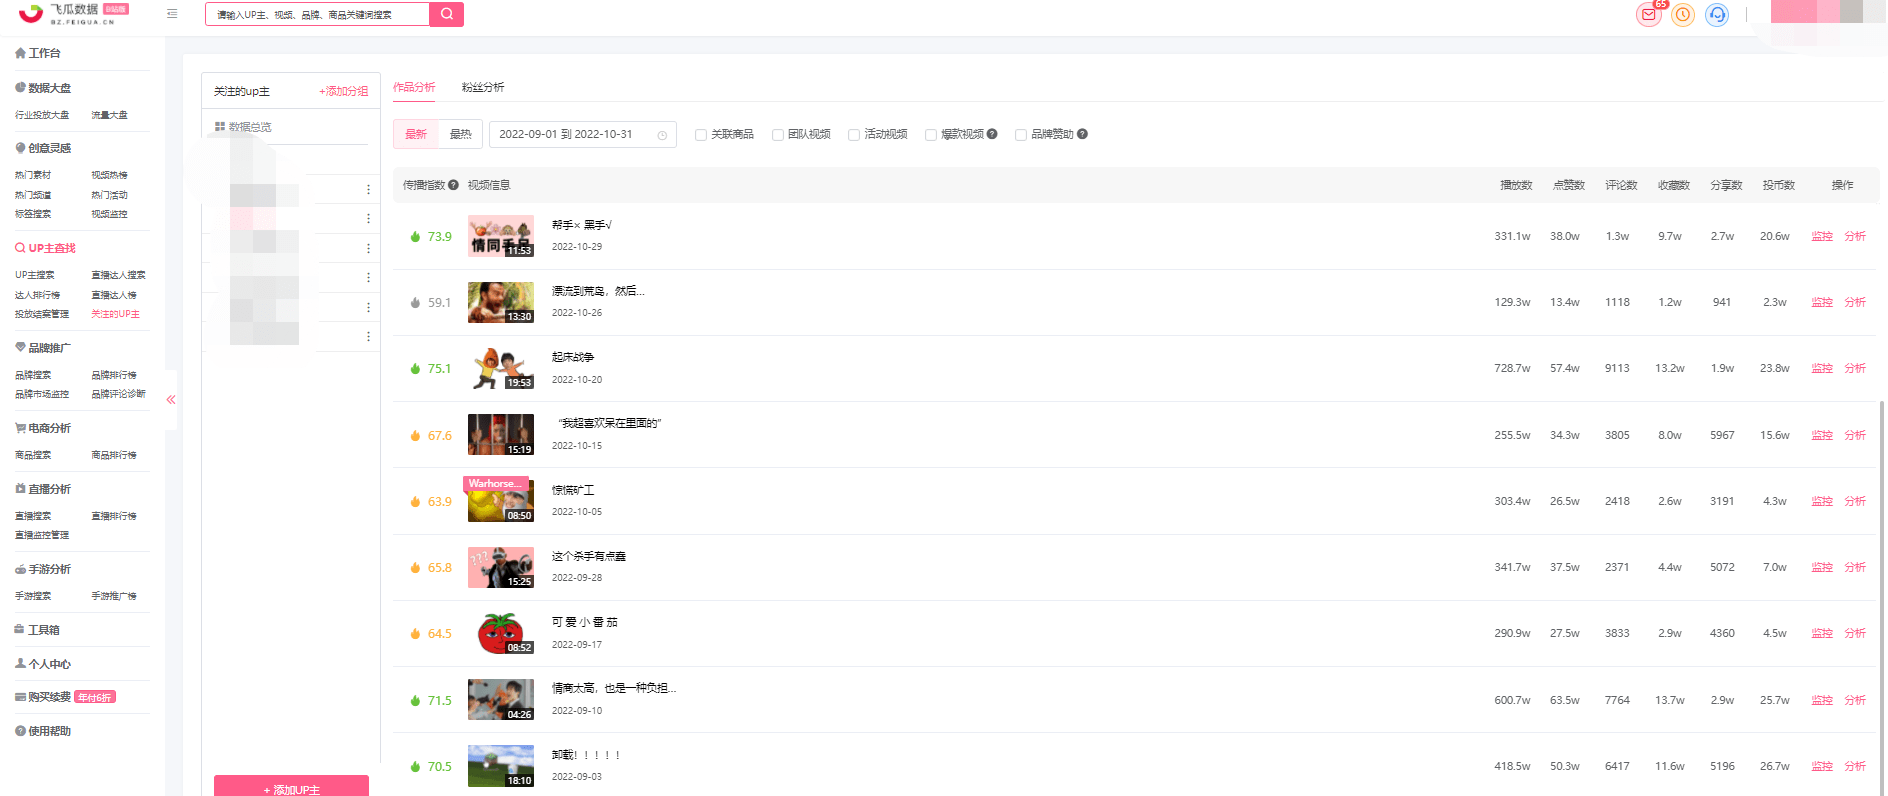Screen dimensions: 1888x796
Task: Open 使用帮助 help item
Action: click(43, 731)
